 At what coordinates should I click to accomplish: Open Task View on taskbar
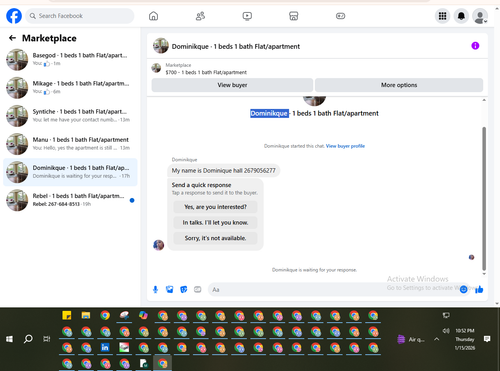(x=47, y=339)
